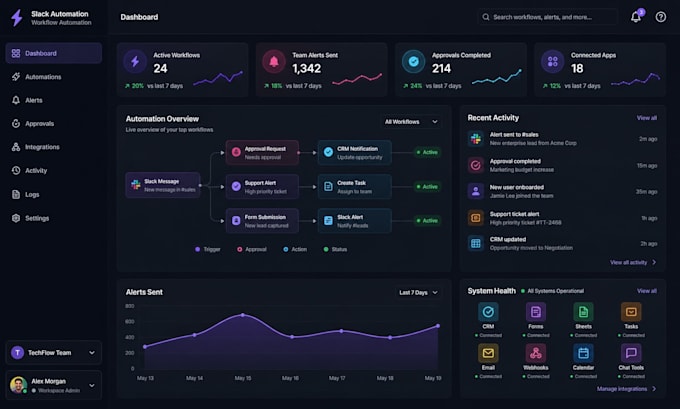Click the search magnifier icon

[x=486, y=17]
